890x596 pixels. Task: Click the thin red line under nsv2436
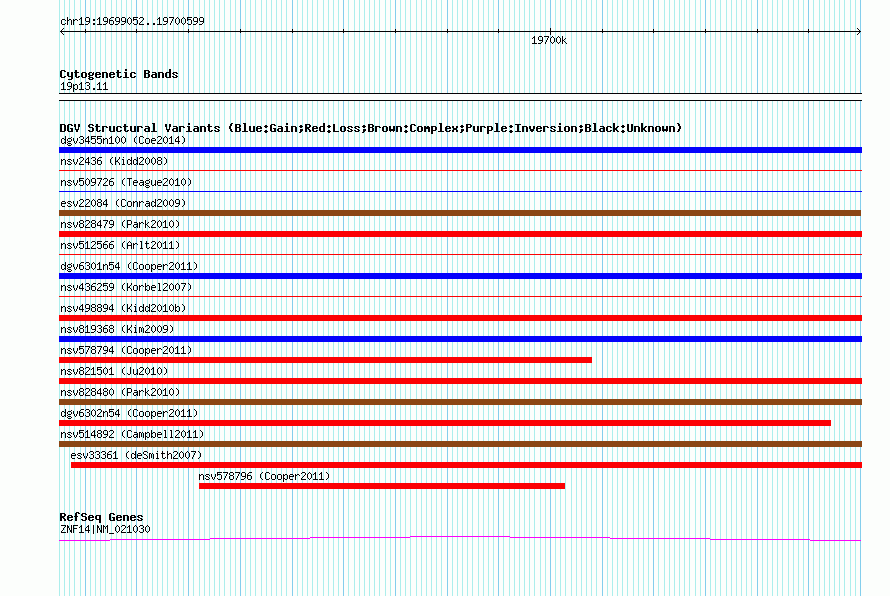(460, 170)
